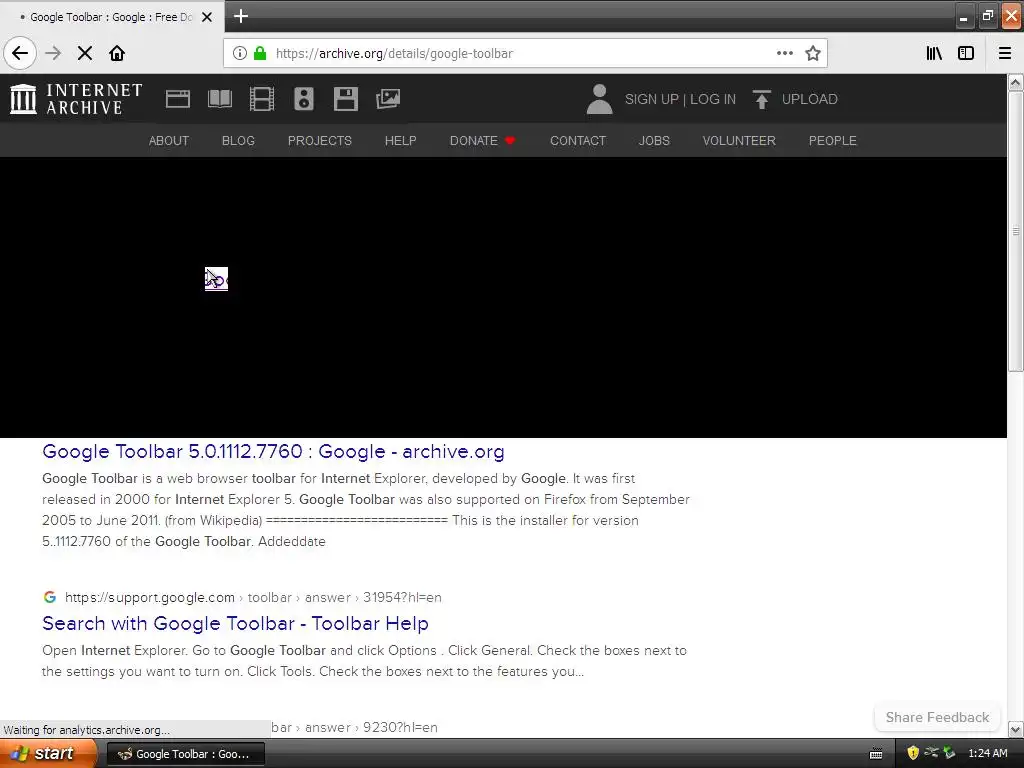Show site information icon in address bar
1024x768 pixels.
pos(240,53)
